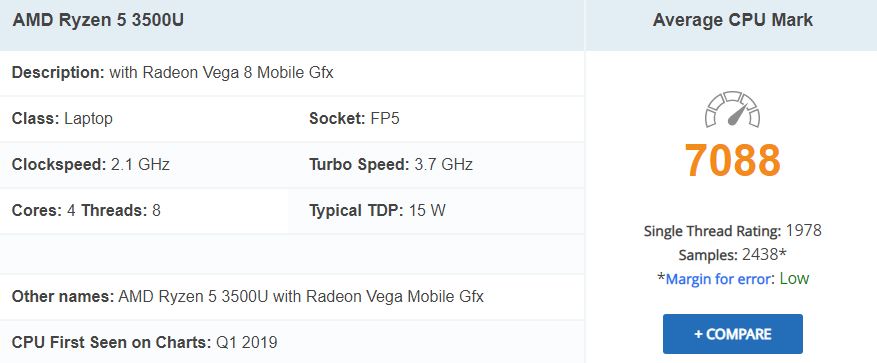The width and height of the screenshot is (877, 363).
Task: Click the + COMPARE button
Action: [733, 334]
